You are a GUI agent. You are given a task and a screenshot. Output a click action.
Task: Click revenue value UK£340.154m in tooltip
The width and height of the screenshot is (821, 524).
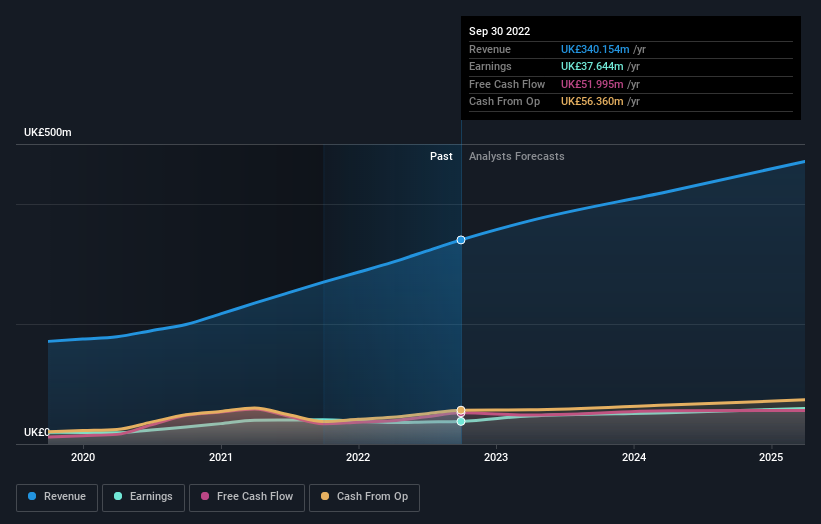point(595,49)
